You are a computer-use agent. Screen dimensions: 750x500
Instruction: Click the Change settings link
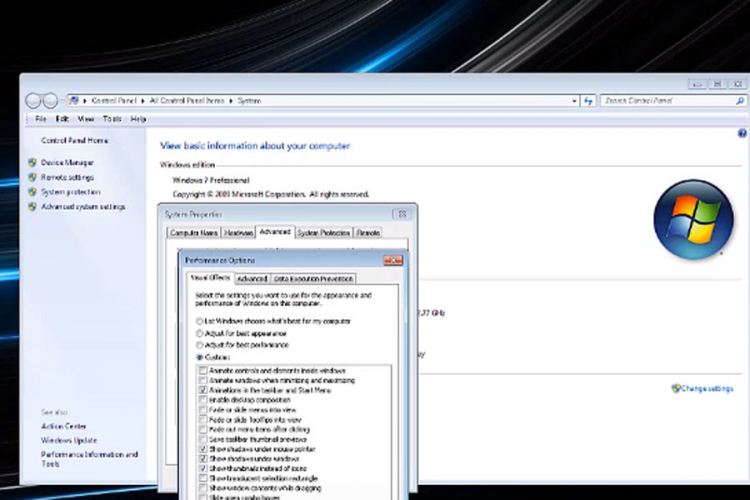click(x=707, y=389)
